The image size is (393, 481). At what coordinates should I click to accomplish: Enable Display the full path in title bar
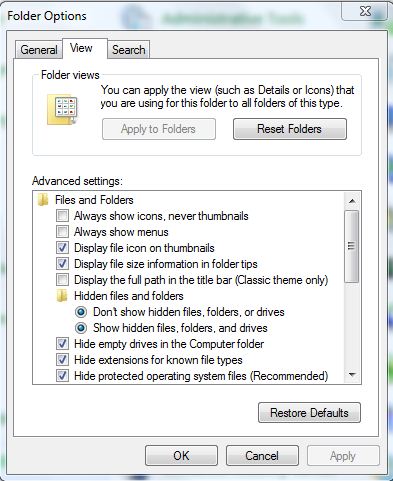62,280
